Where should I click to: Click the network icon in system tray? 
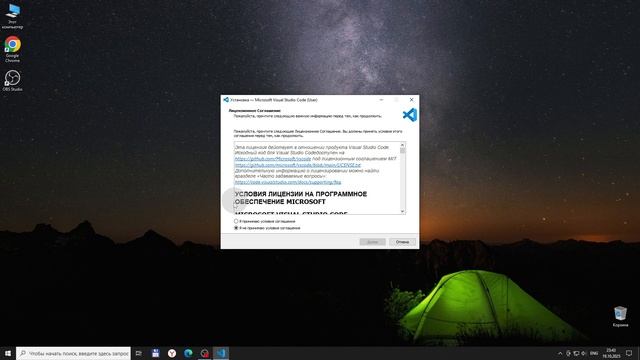[x=576, y=353]
